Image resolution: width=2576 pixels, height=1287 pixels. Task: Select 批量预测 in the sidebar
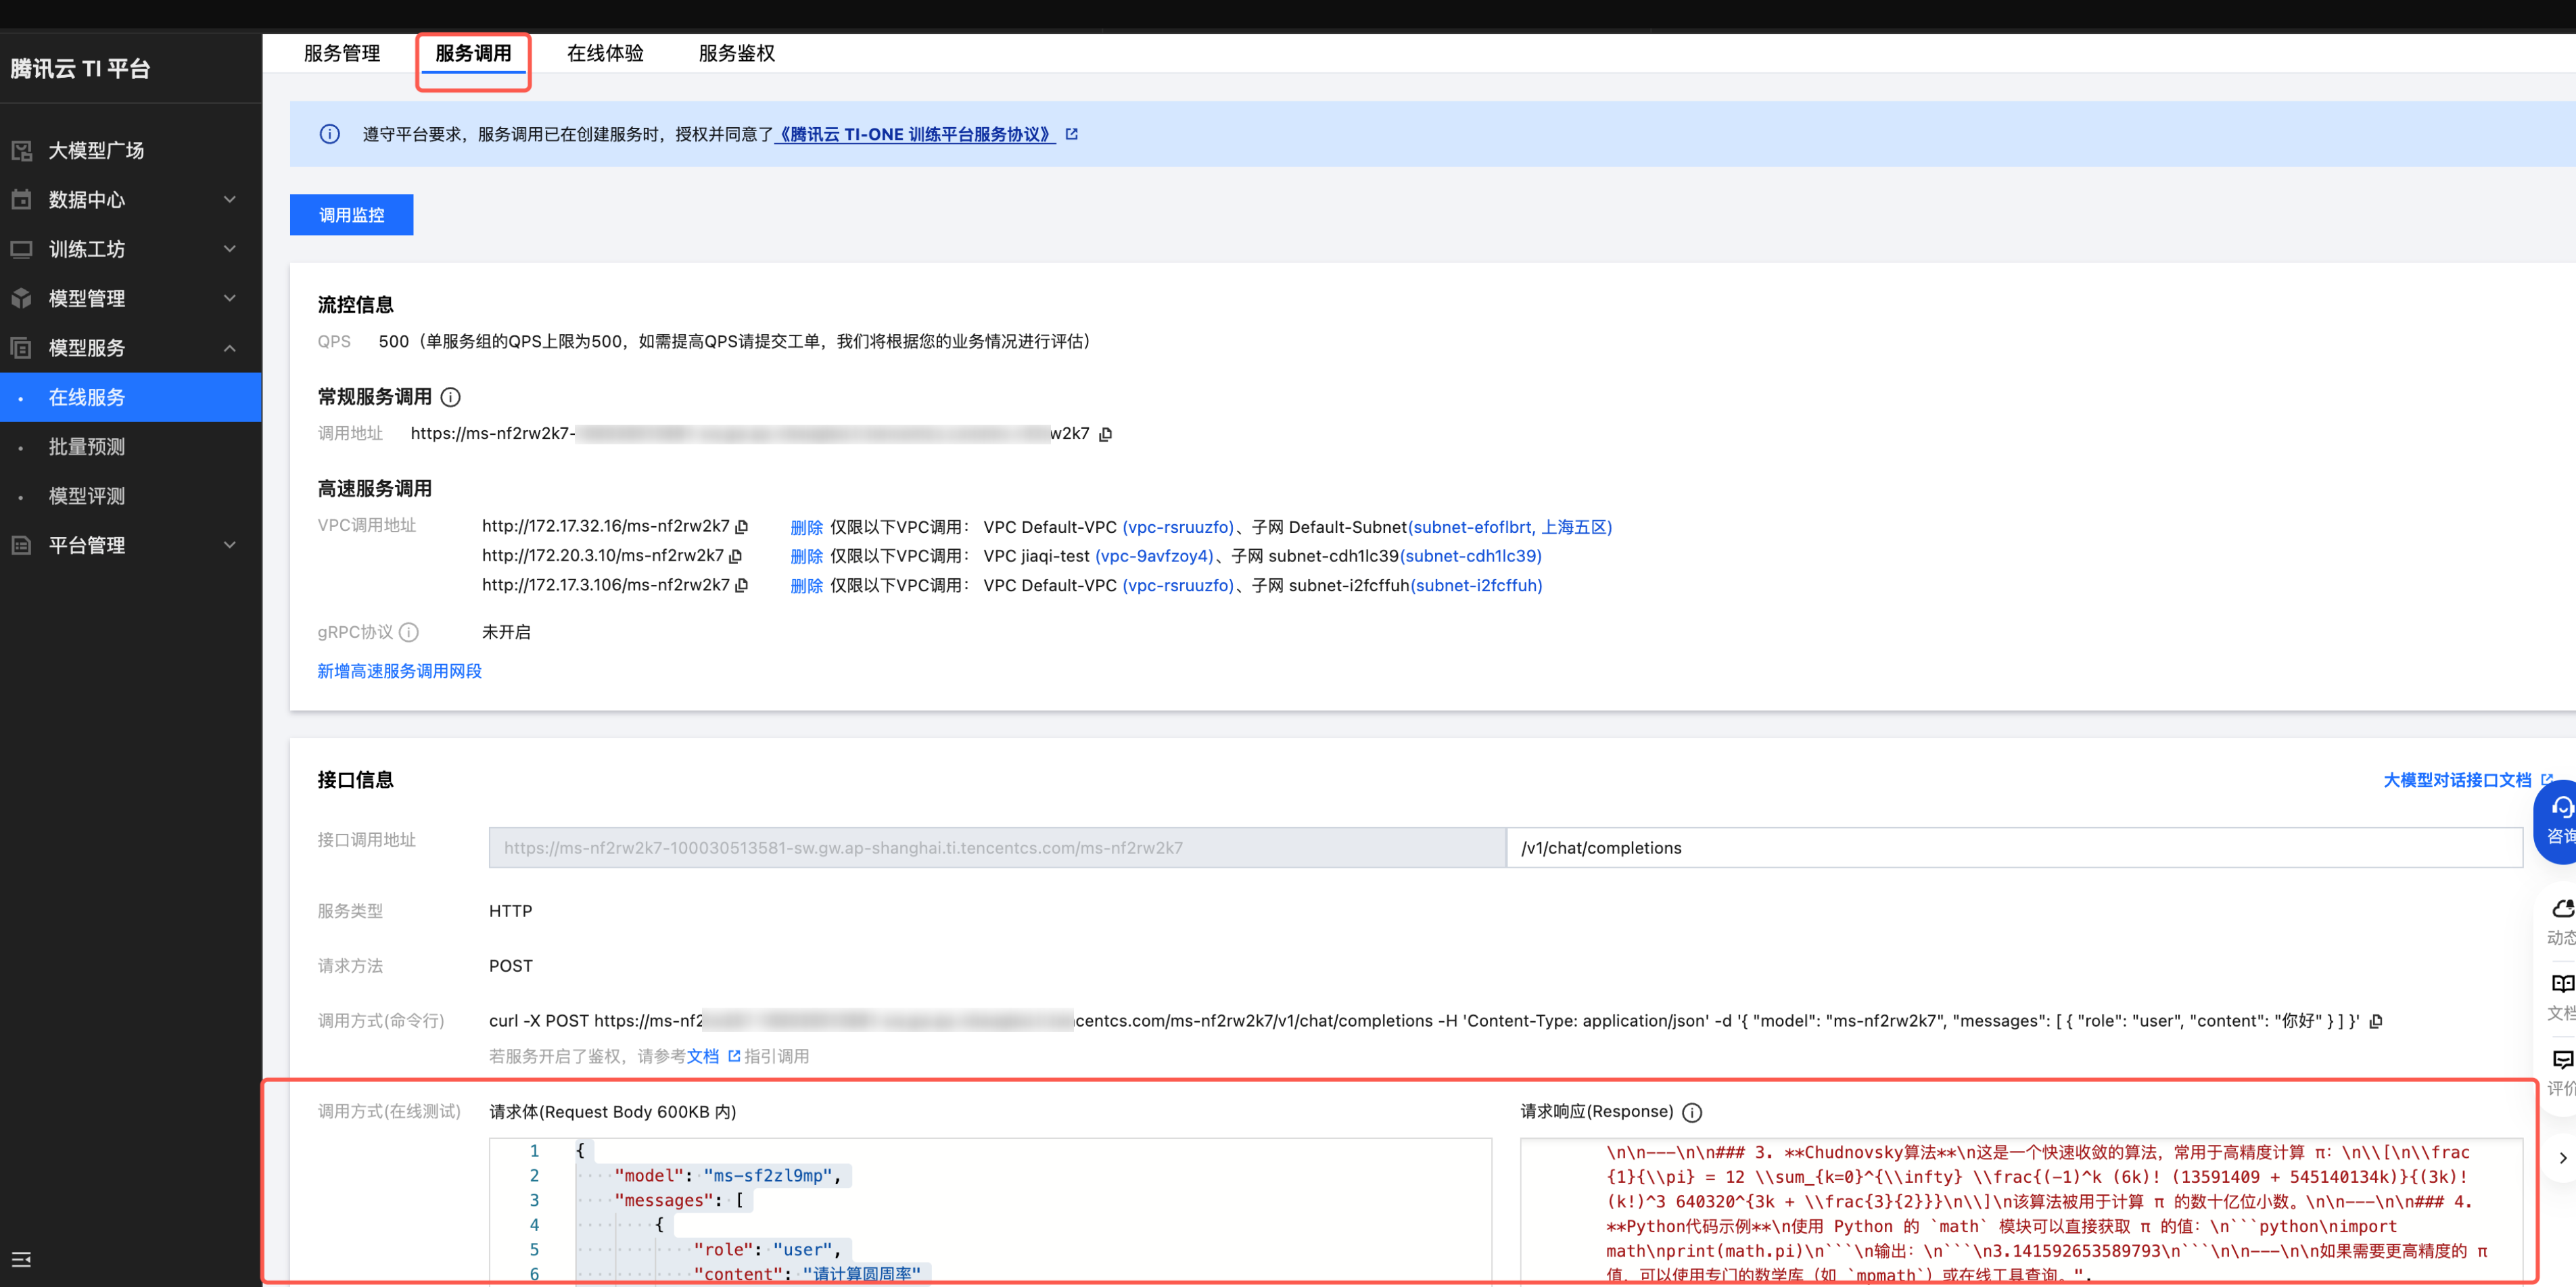87,447
